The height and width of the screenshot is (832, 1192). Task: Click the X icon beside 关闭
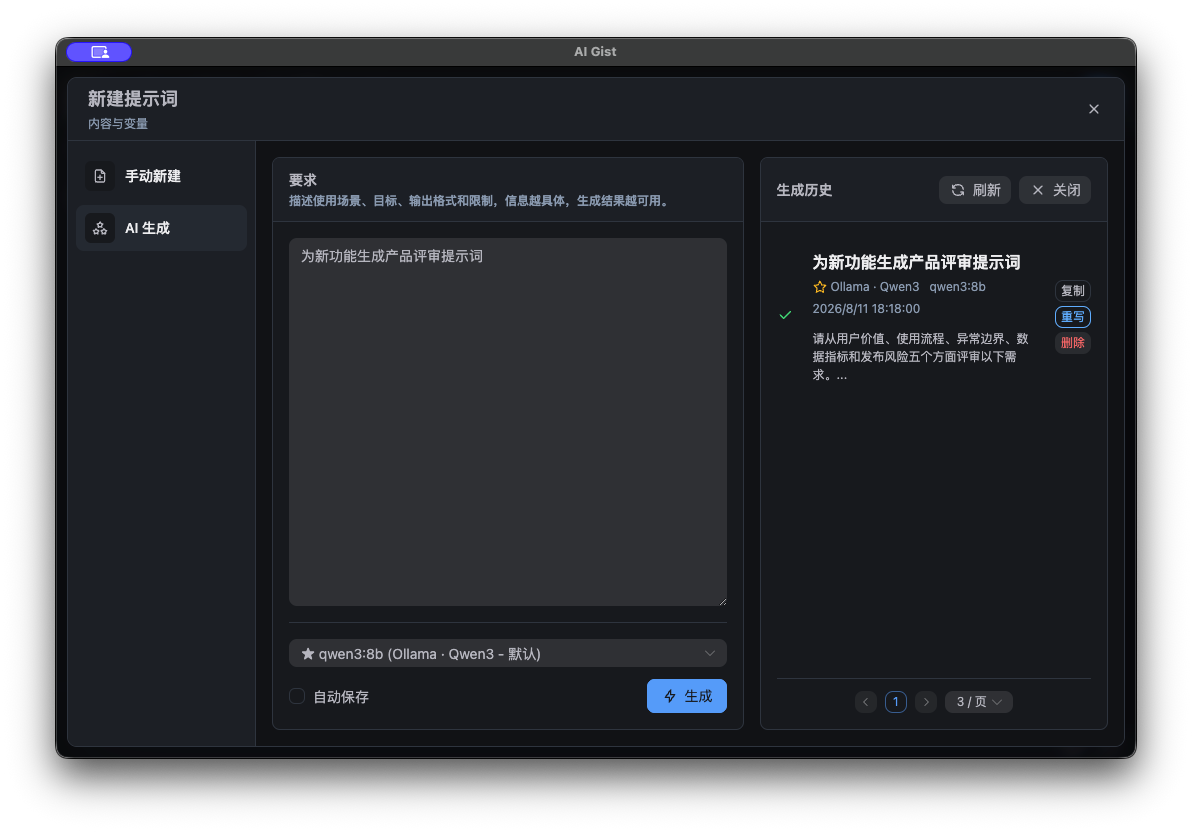[1038, 190]
